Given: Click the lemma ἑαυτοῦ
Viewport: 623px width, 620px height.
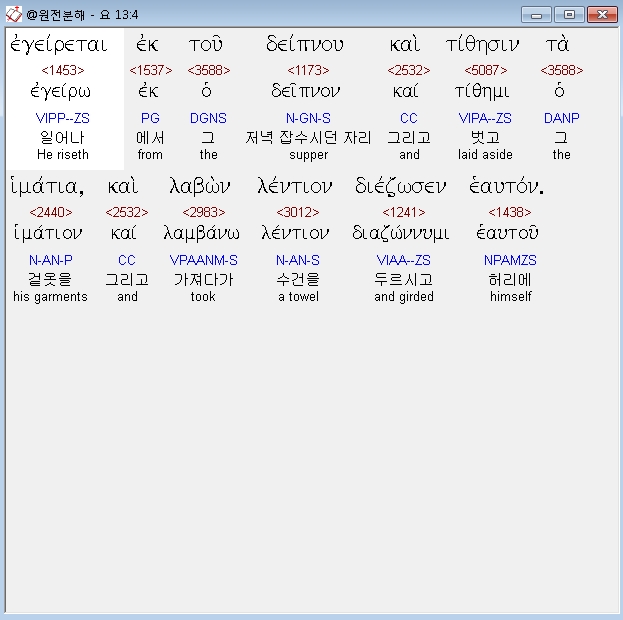Looking at the screenshot, I should pos(507,233).
